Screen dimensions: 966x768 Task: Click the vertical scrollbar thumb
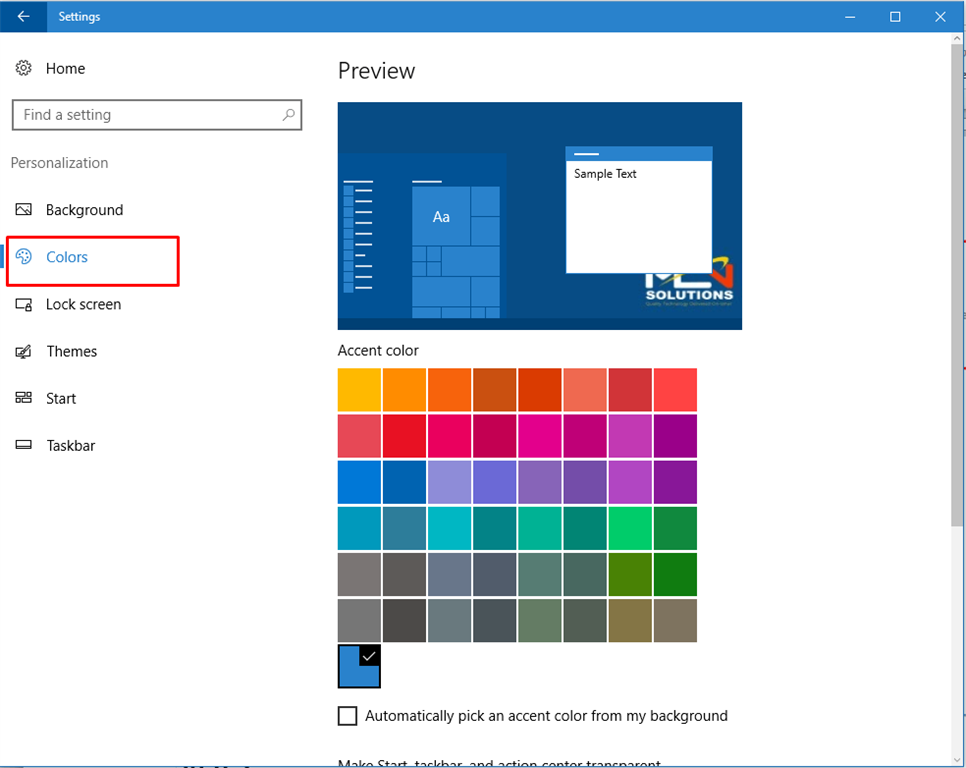coord(957,285)
